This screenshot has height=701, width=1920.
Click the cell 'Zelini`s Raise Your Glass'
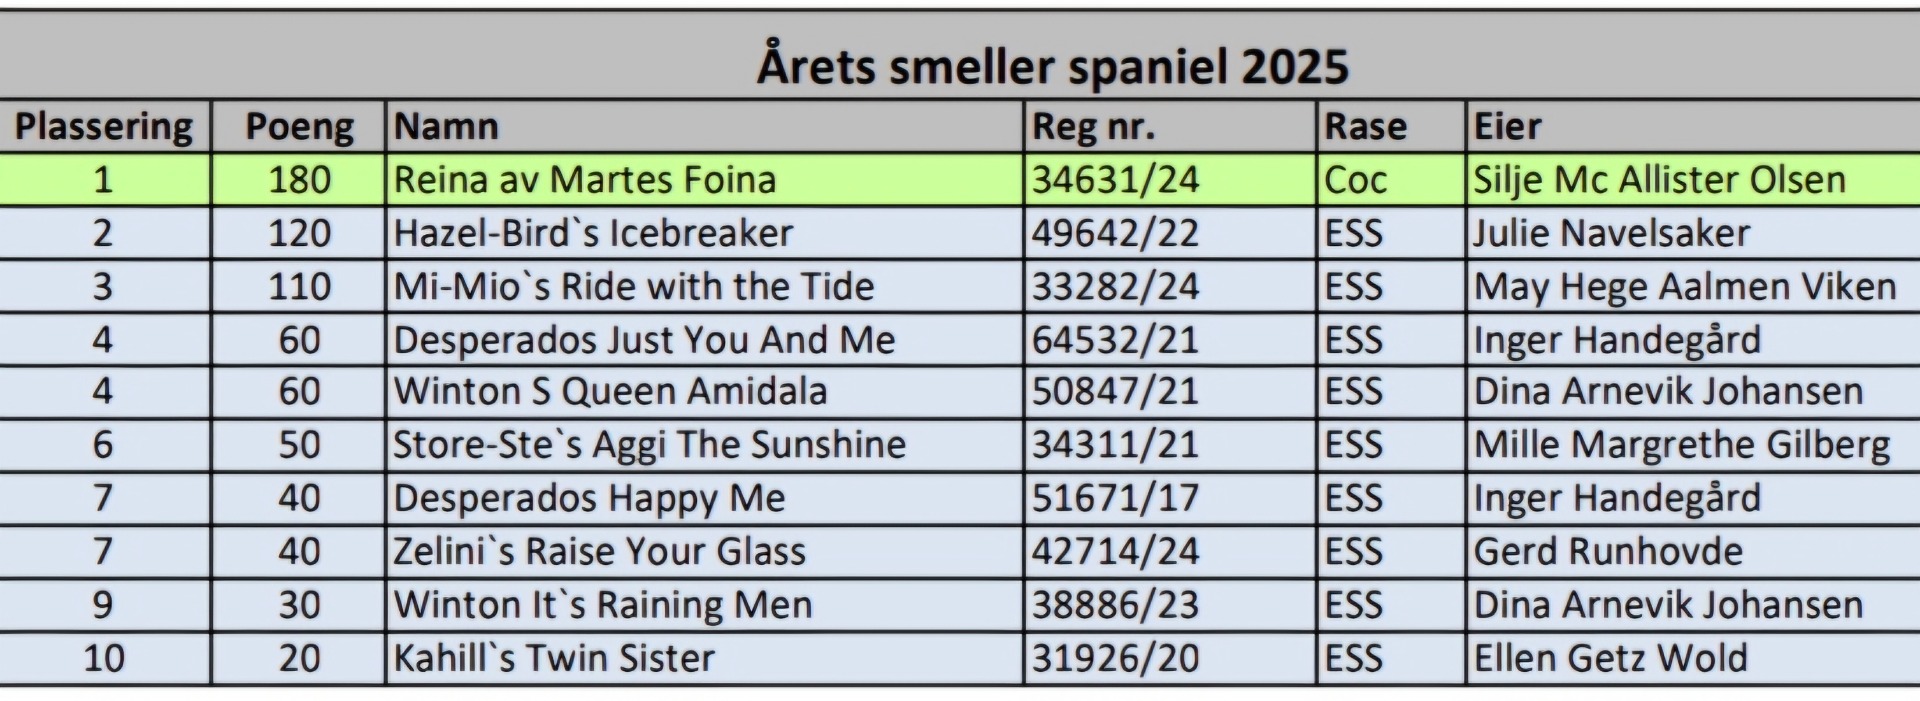tap(599, 551)
